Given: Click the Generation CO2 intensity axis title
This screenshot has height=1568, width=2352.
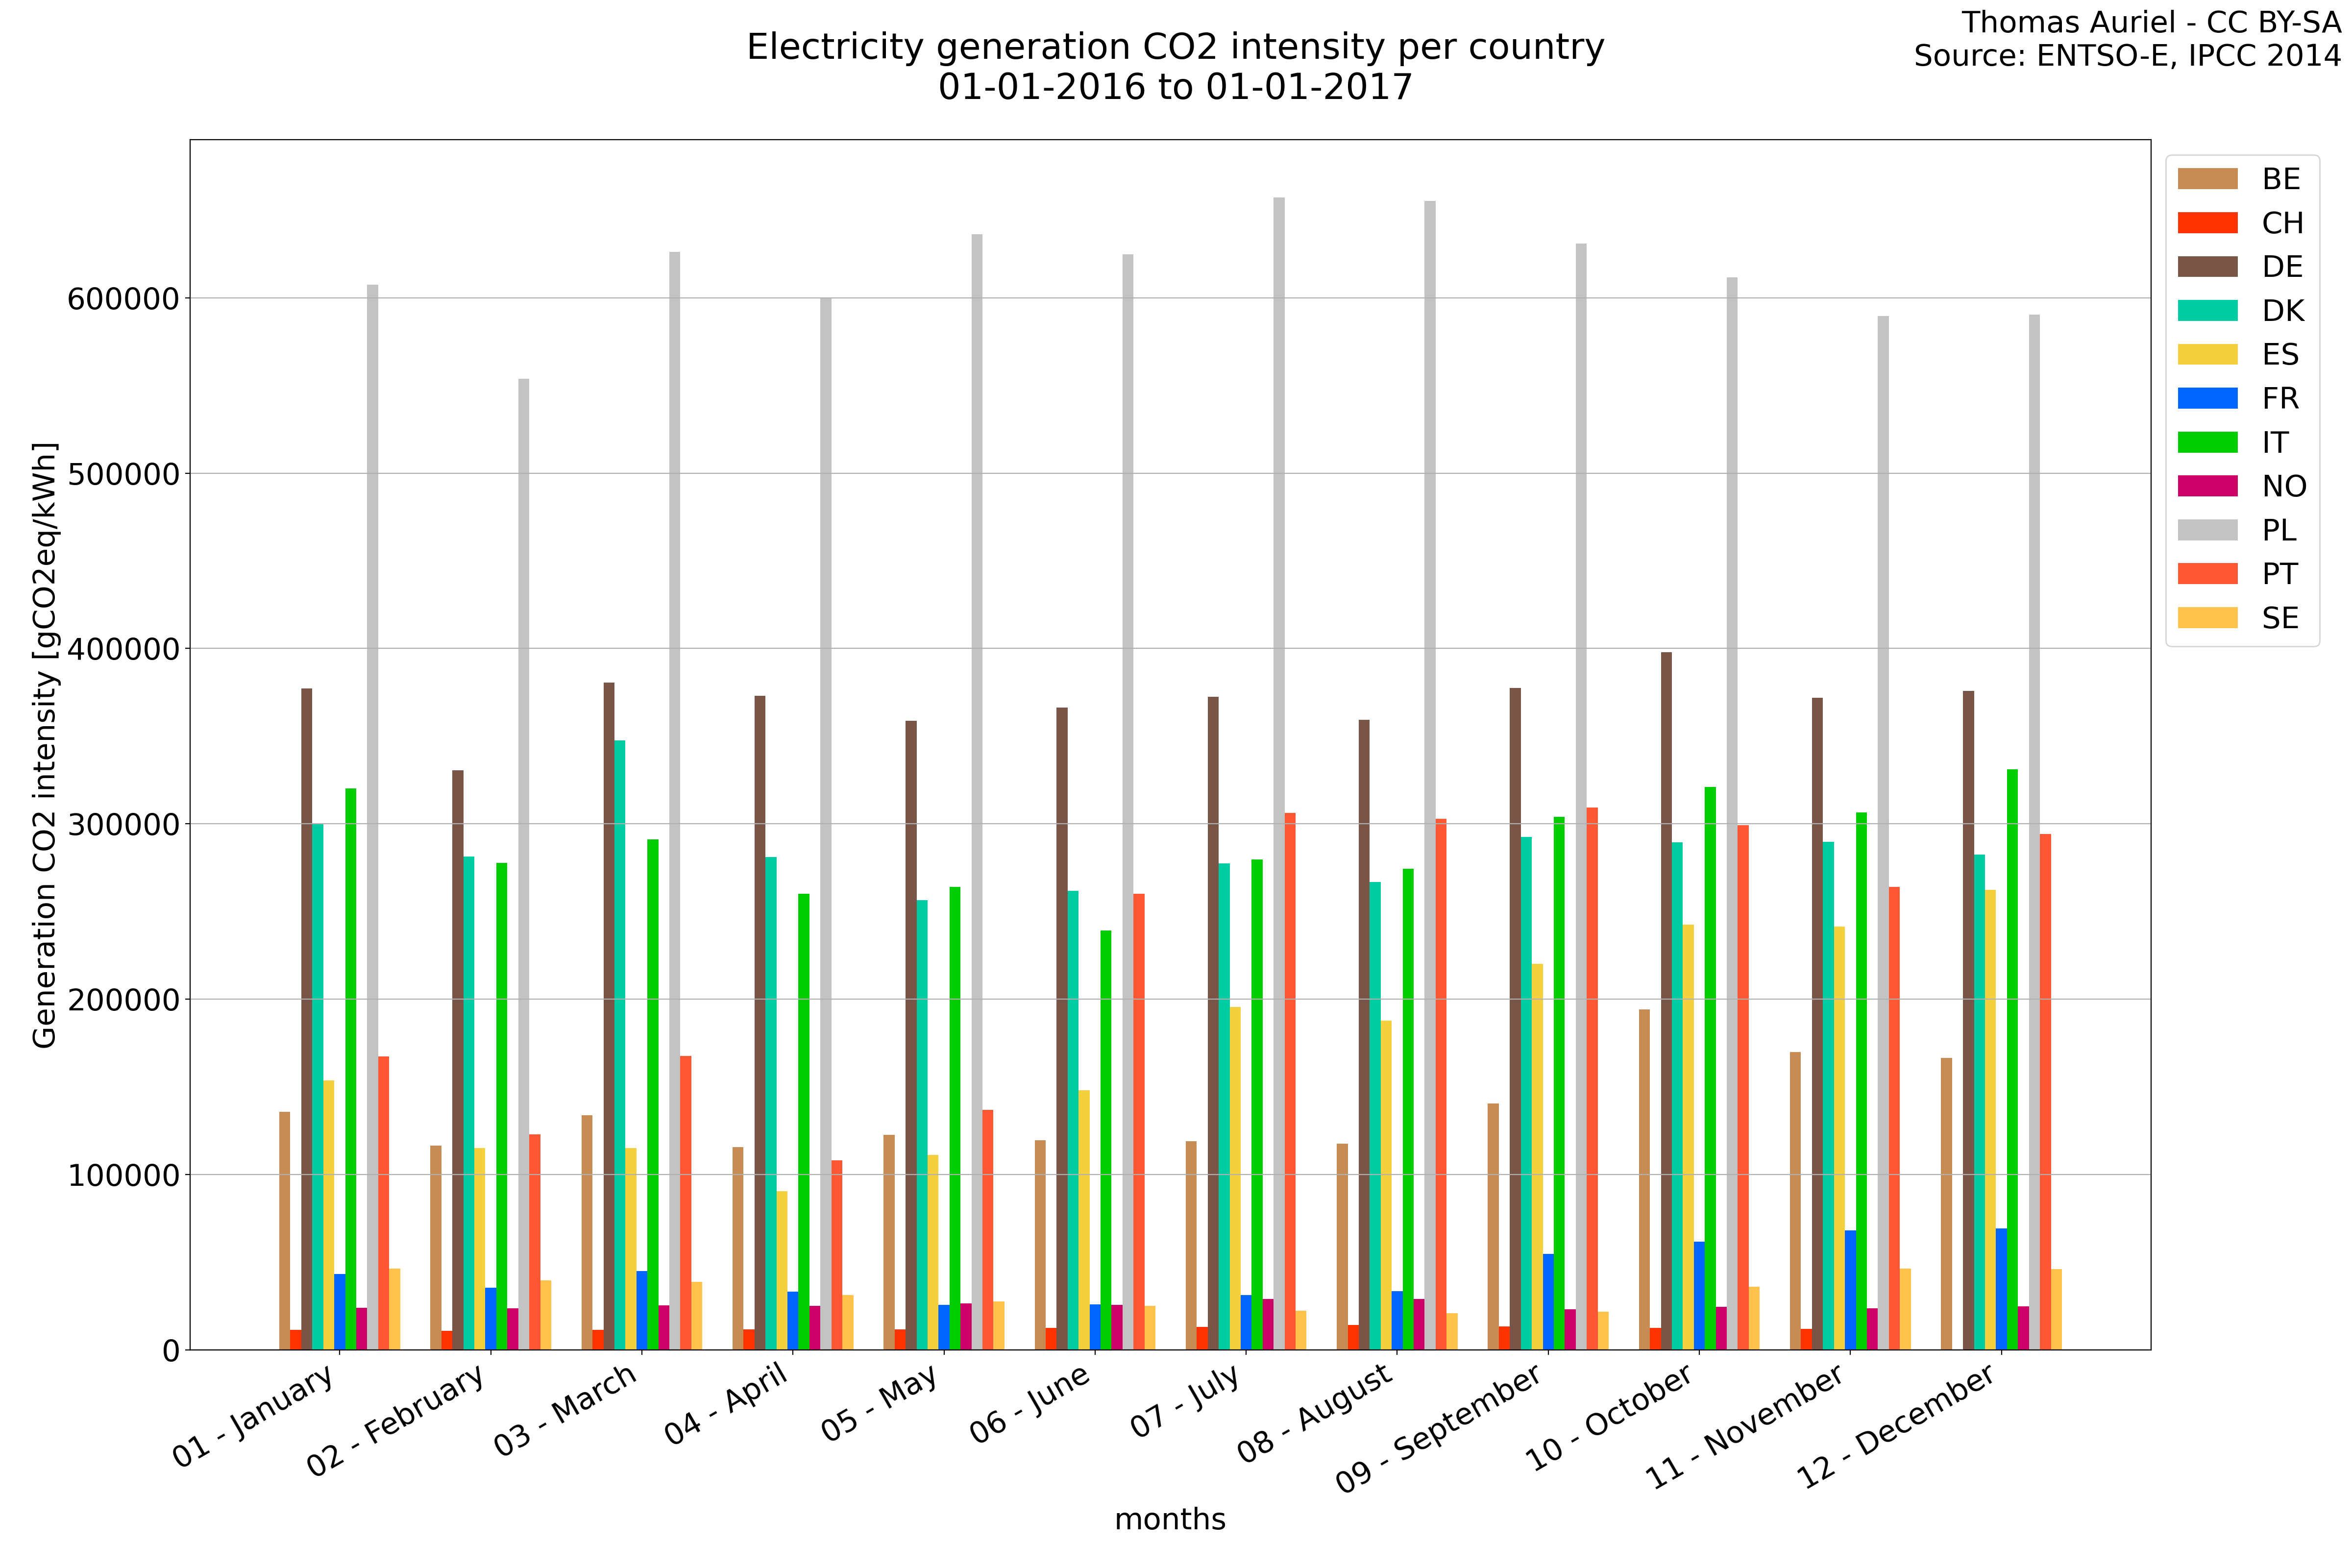Looking at the screenshot, I should [44, 745].
